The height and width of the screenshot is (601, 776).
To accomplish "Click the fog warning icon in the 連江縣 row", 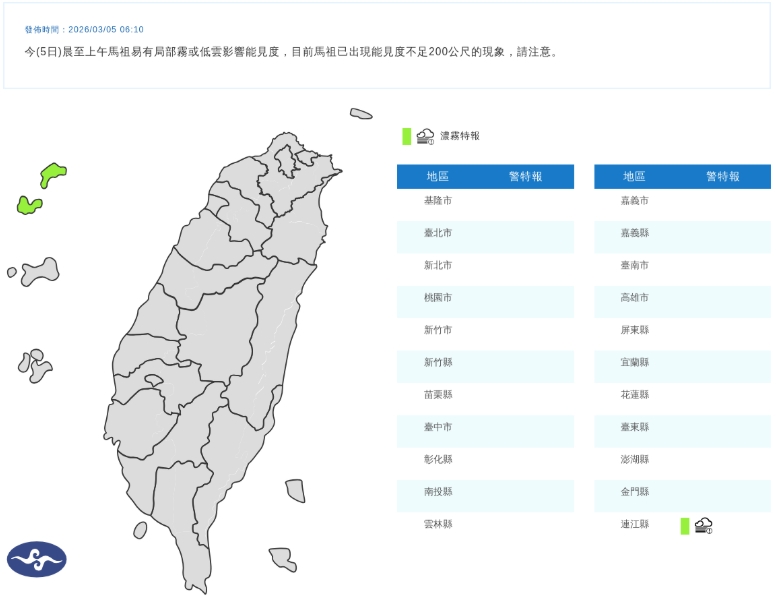I will (704, 525).
